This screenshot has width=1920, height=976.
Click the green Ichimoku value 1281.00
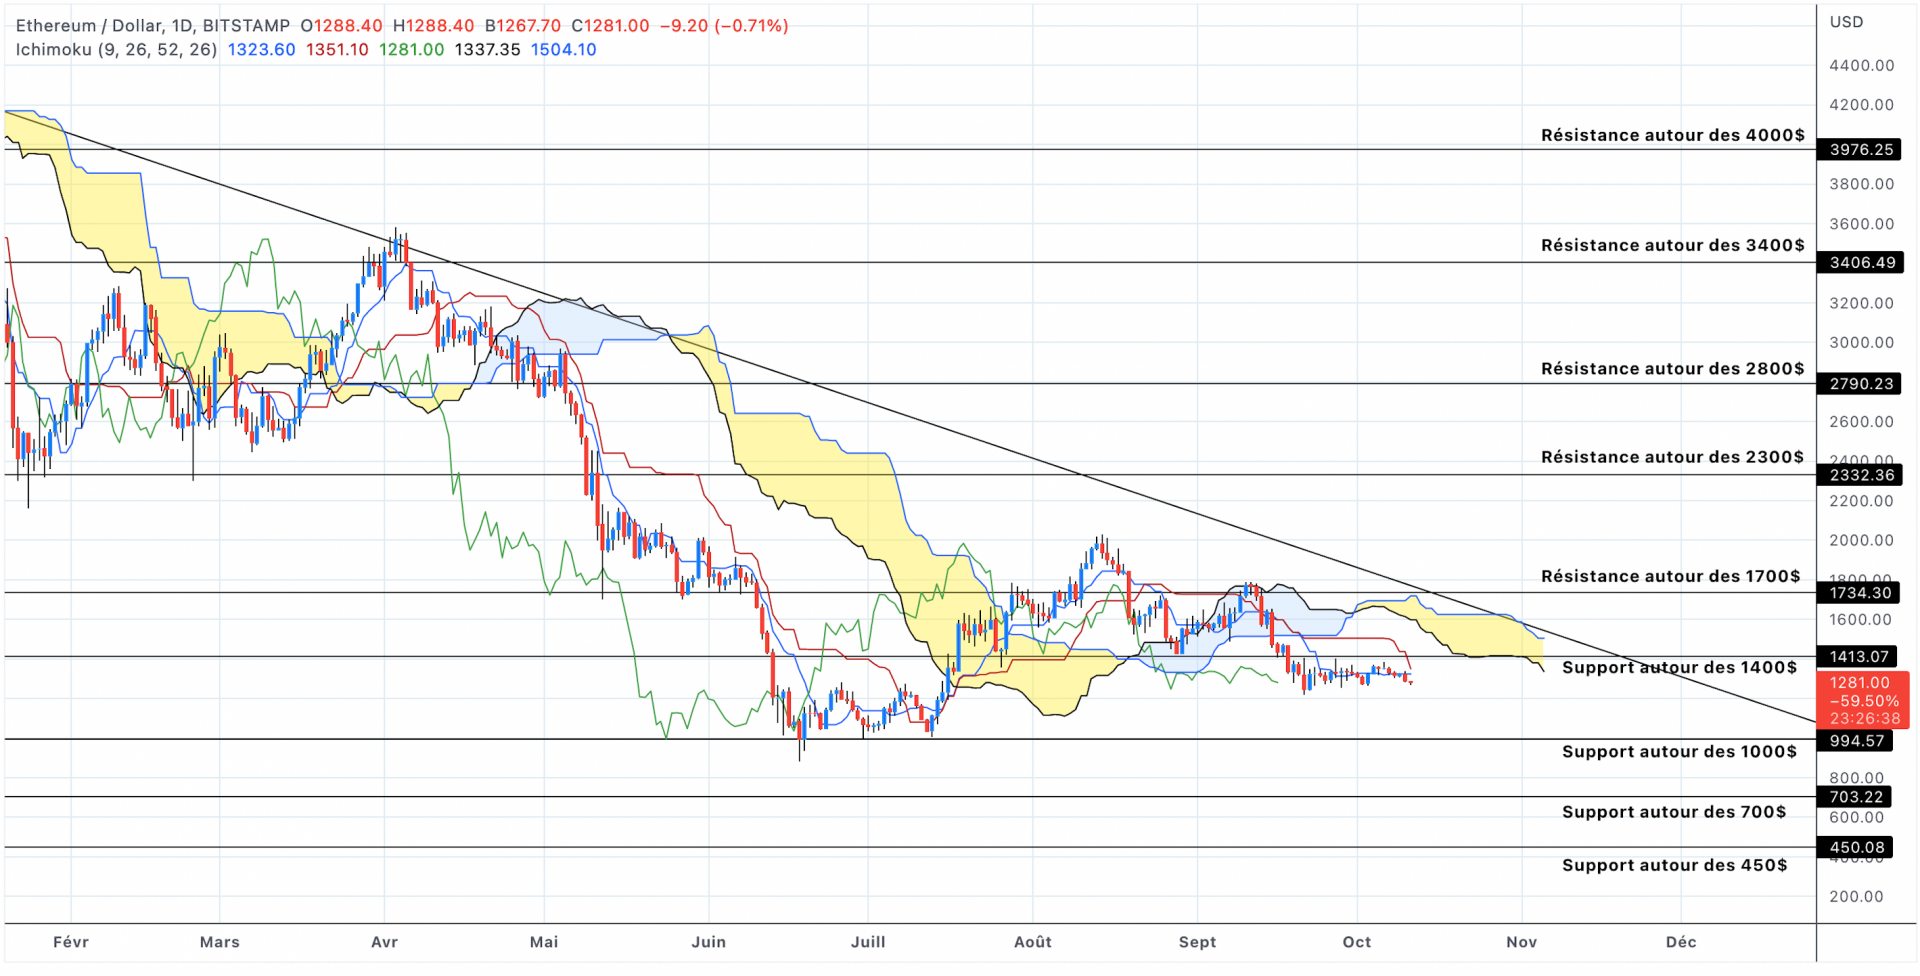(x=411, y=50)
